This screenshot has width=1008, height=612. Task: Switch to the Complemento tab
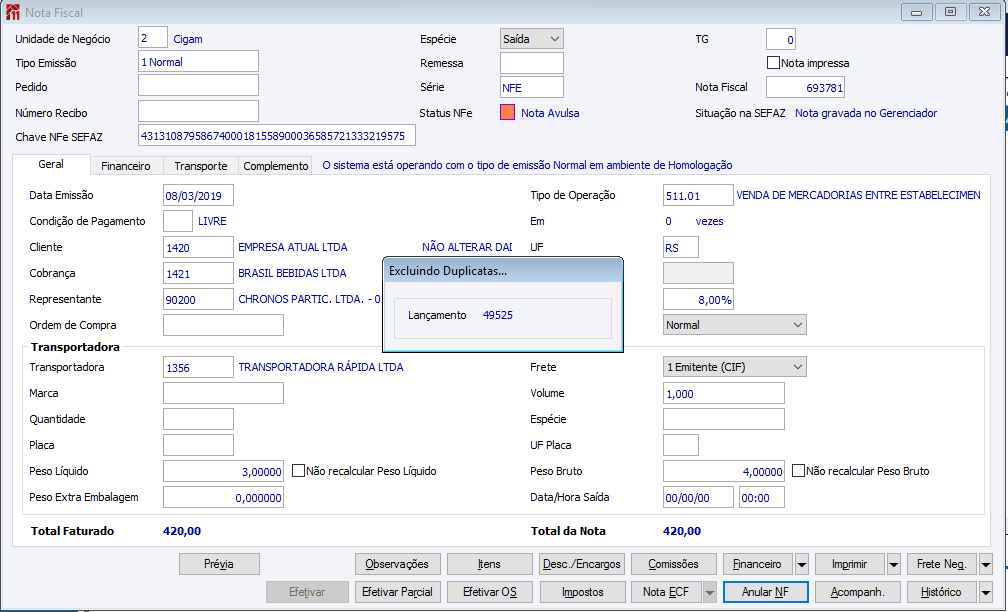pyautogui.click(x=276, y=166)
